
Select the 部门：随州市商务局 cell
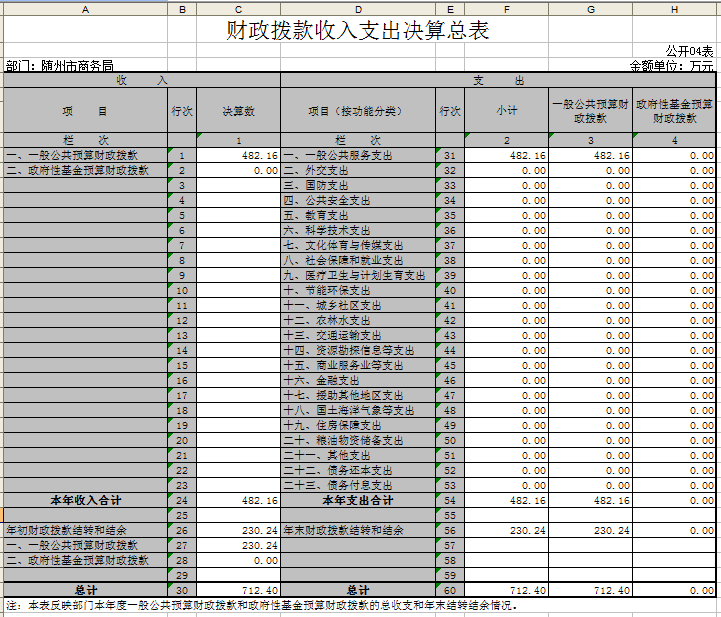pyautogui.click(x=60, y=66)
